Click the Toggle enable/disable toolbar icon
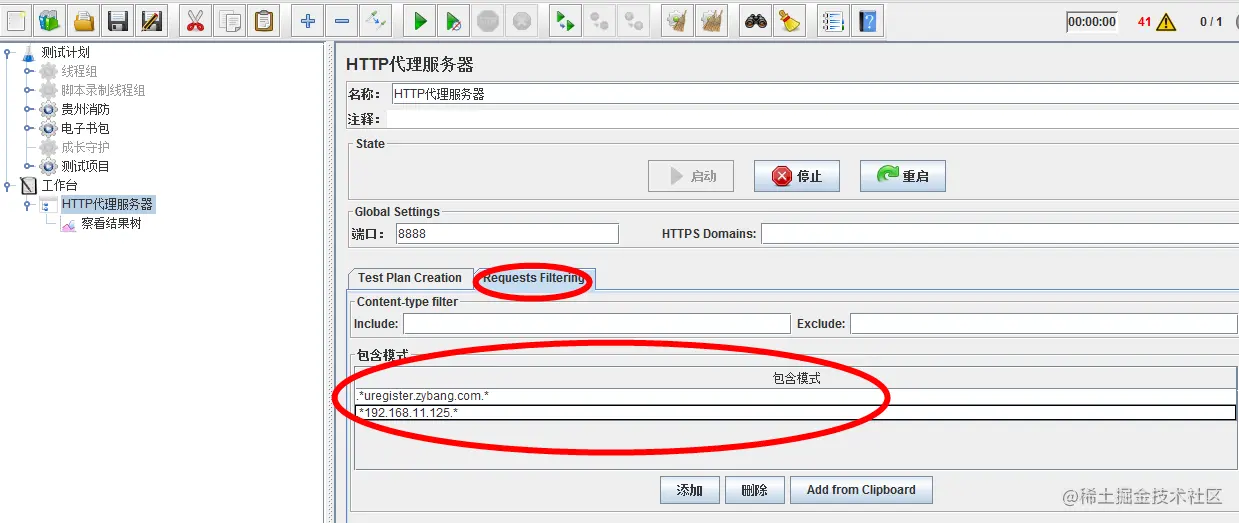Viewport: 1239px width, 523px height. tap(376, 20)
